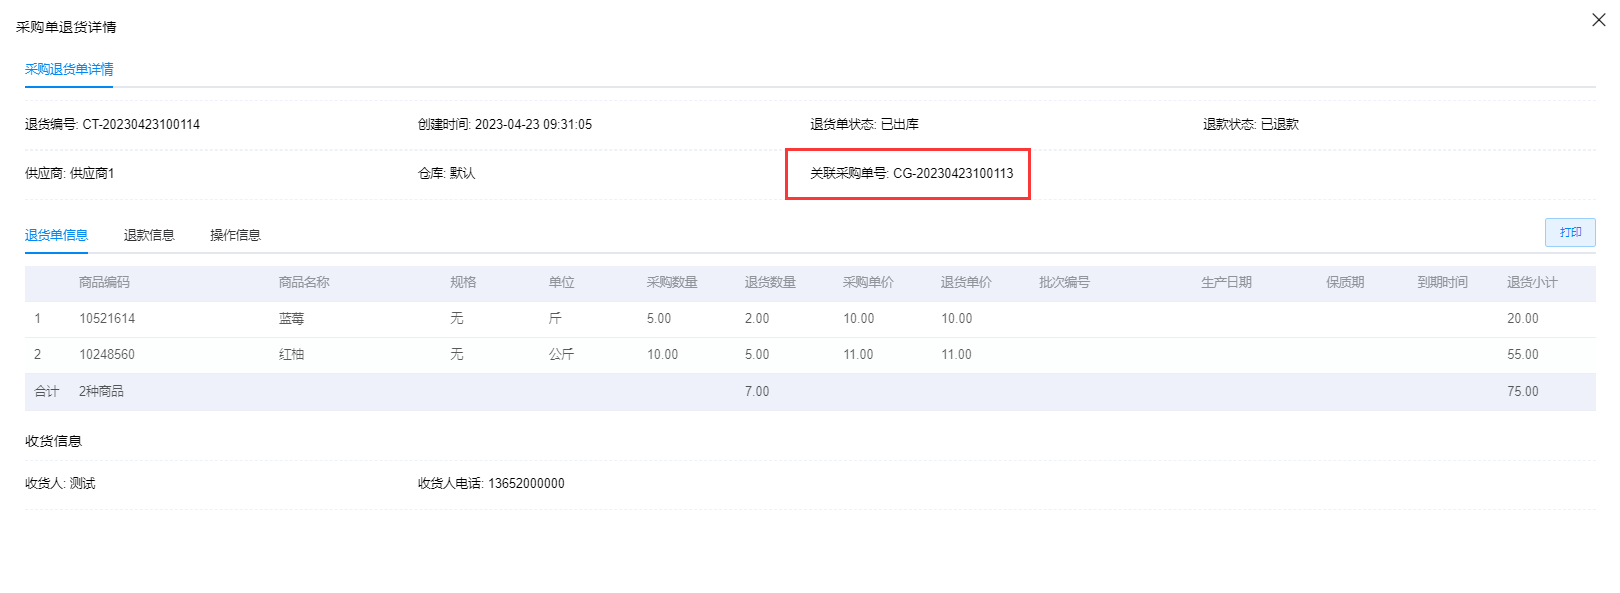Click the 合计 summary row total 75.00
Image resolution: width=1620 pixels, height=593 pixels.
click(x=1522, y=391)
